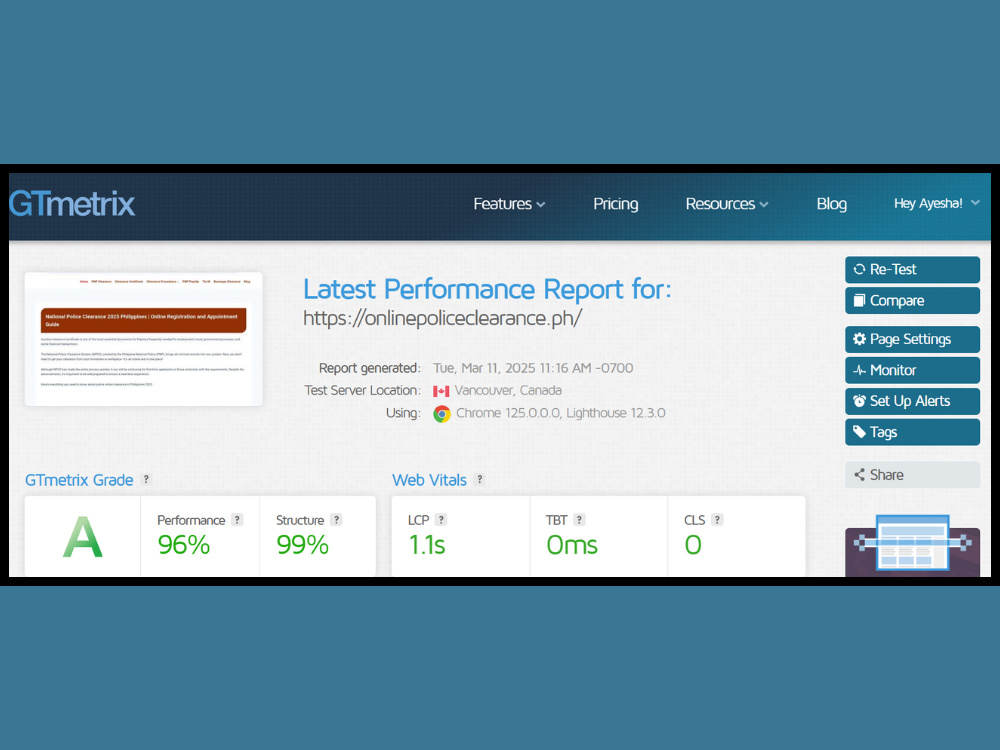The height and width of the screenshot is (750, 1000).
Task: Click the 0ms TBT value
Action: (572, 545)
